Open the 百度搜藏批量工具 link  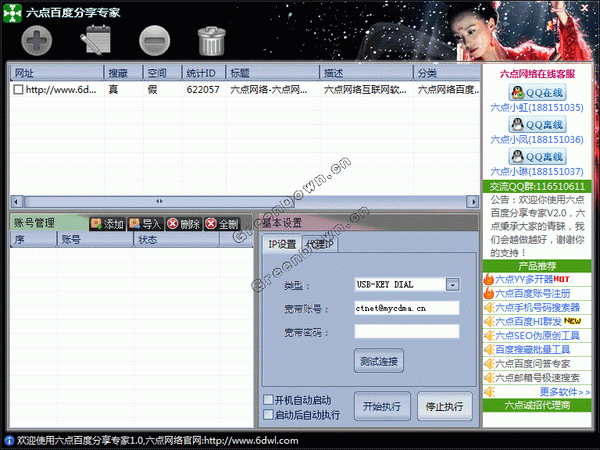(x=533, y=349)
